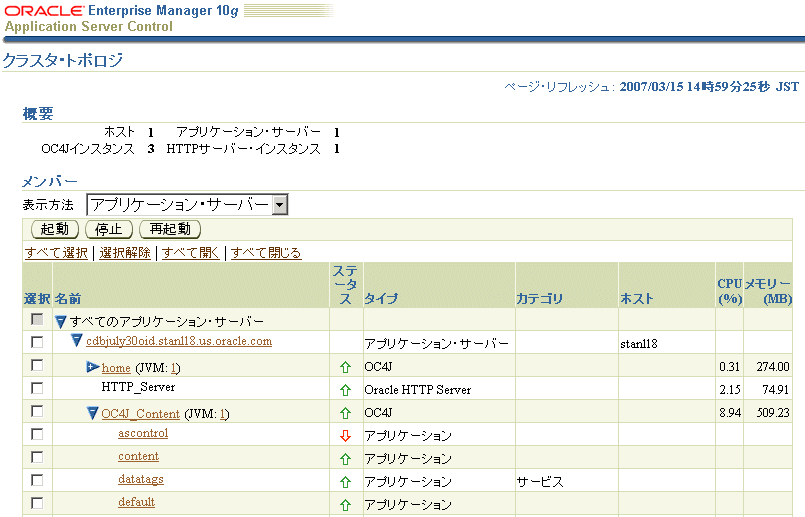The width and height of the screenshot is (805, 517).
Task: Click the green status icon for datatags
Action: [345, 482]
